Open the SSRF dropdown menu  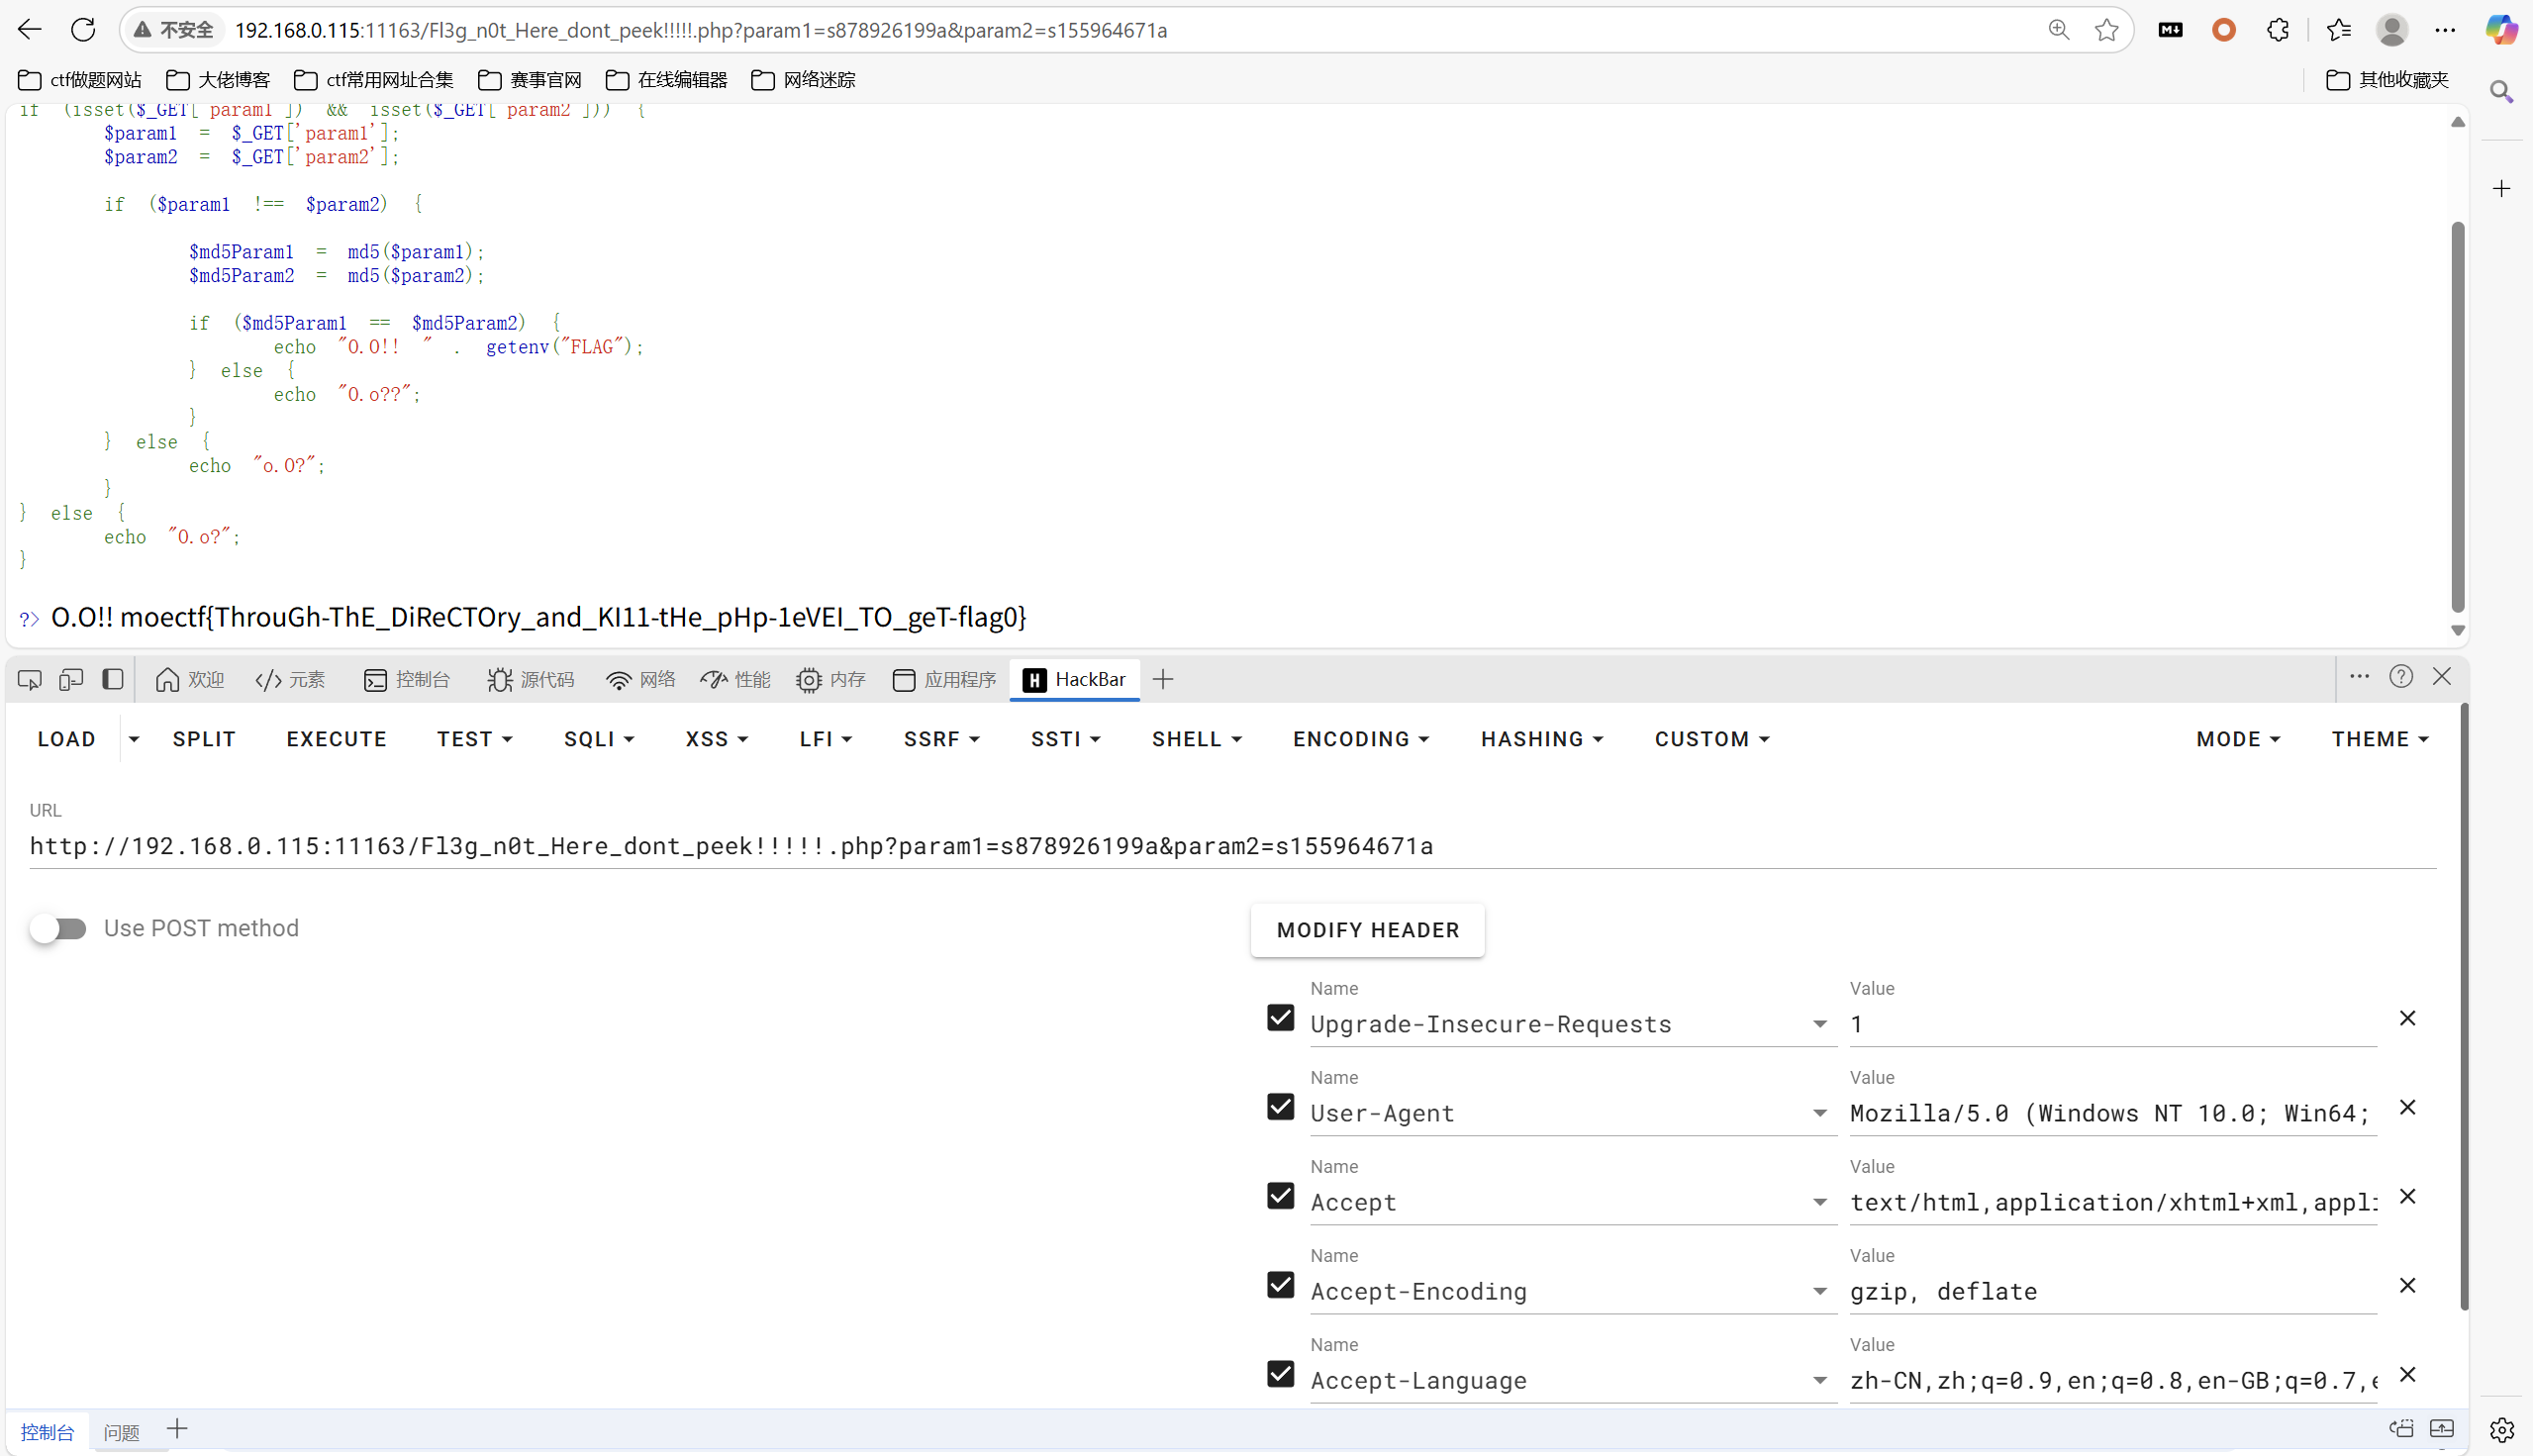click(x=942, y=739)
